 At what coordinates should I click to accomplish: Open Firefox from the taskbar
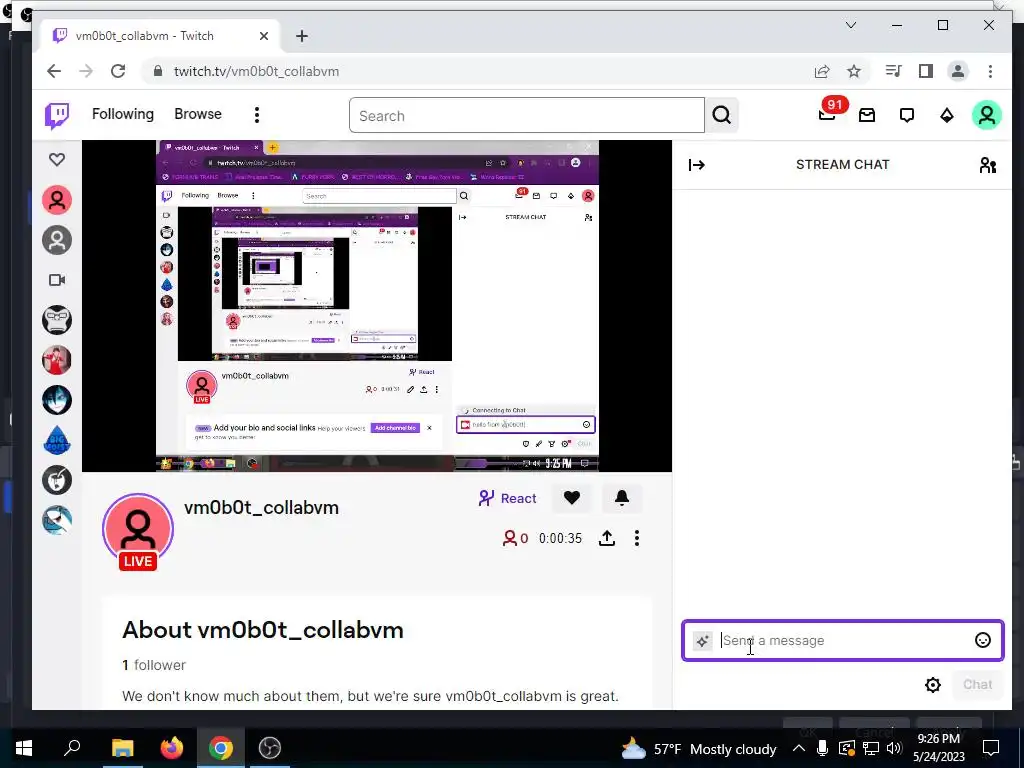point(172,748)
